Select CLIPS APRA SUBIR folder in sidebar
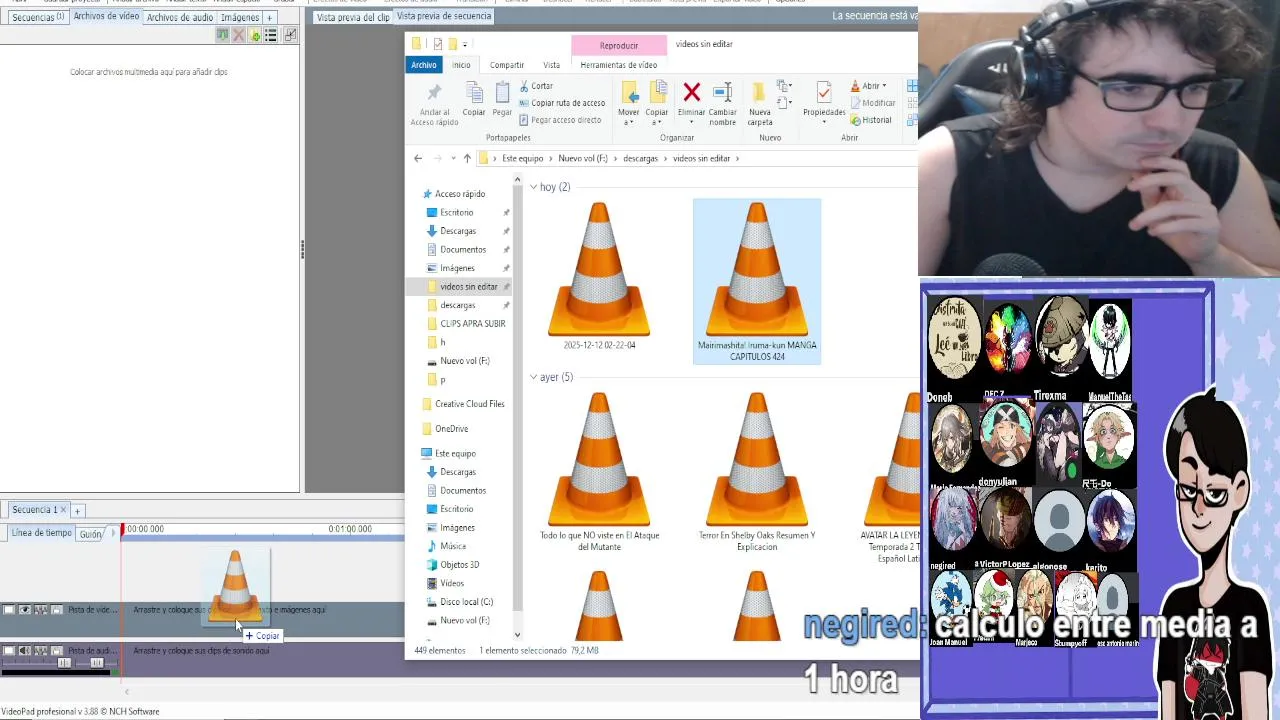Viewport: 1280px width, 720px height. [x=465, y=324]
